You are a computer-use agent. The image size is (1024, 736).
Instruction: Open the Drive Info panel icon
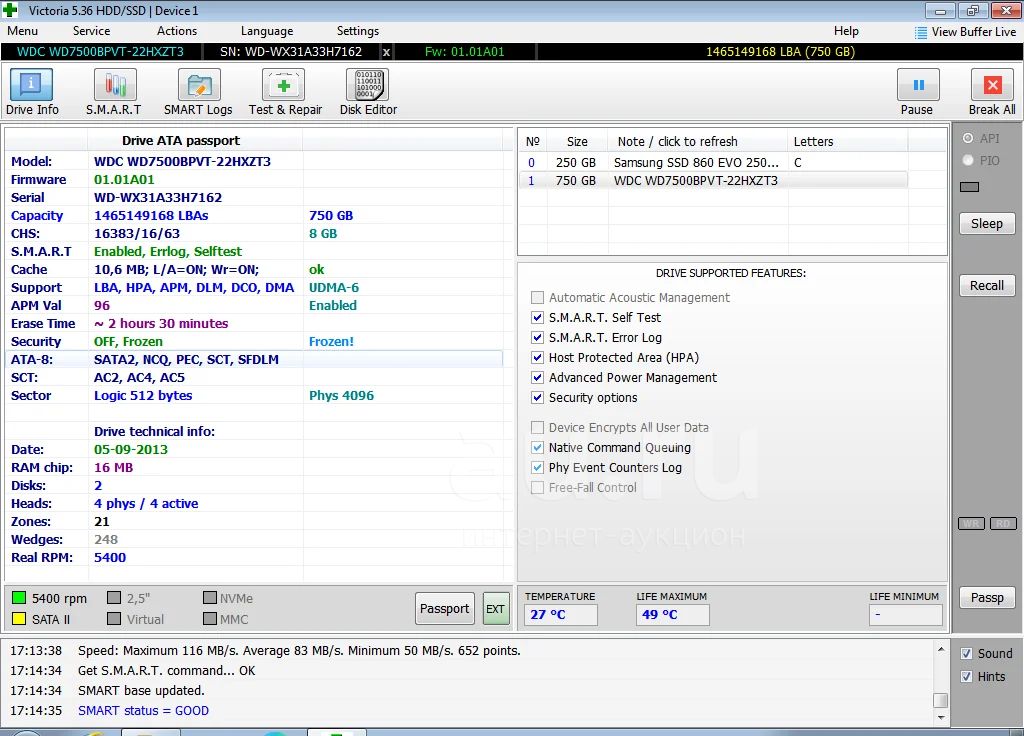[x=31, y=85]
